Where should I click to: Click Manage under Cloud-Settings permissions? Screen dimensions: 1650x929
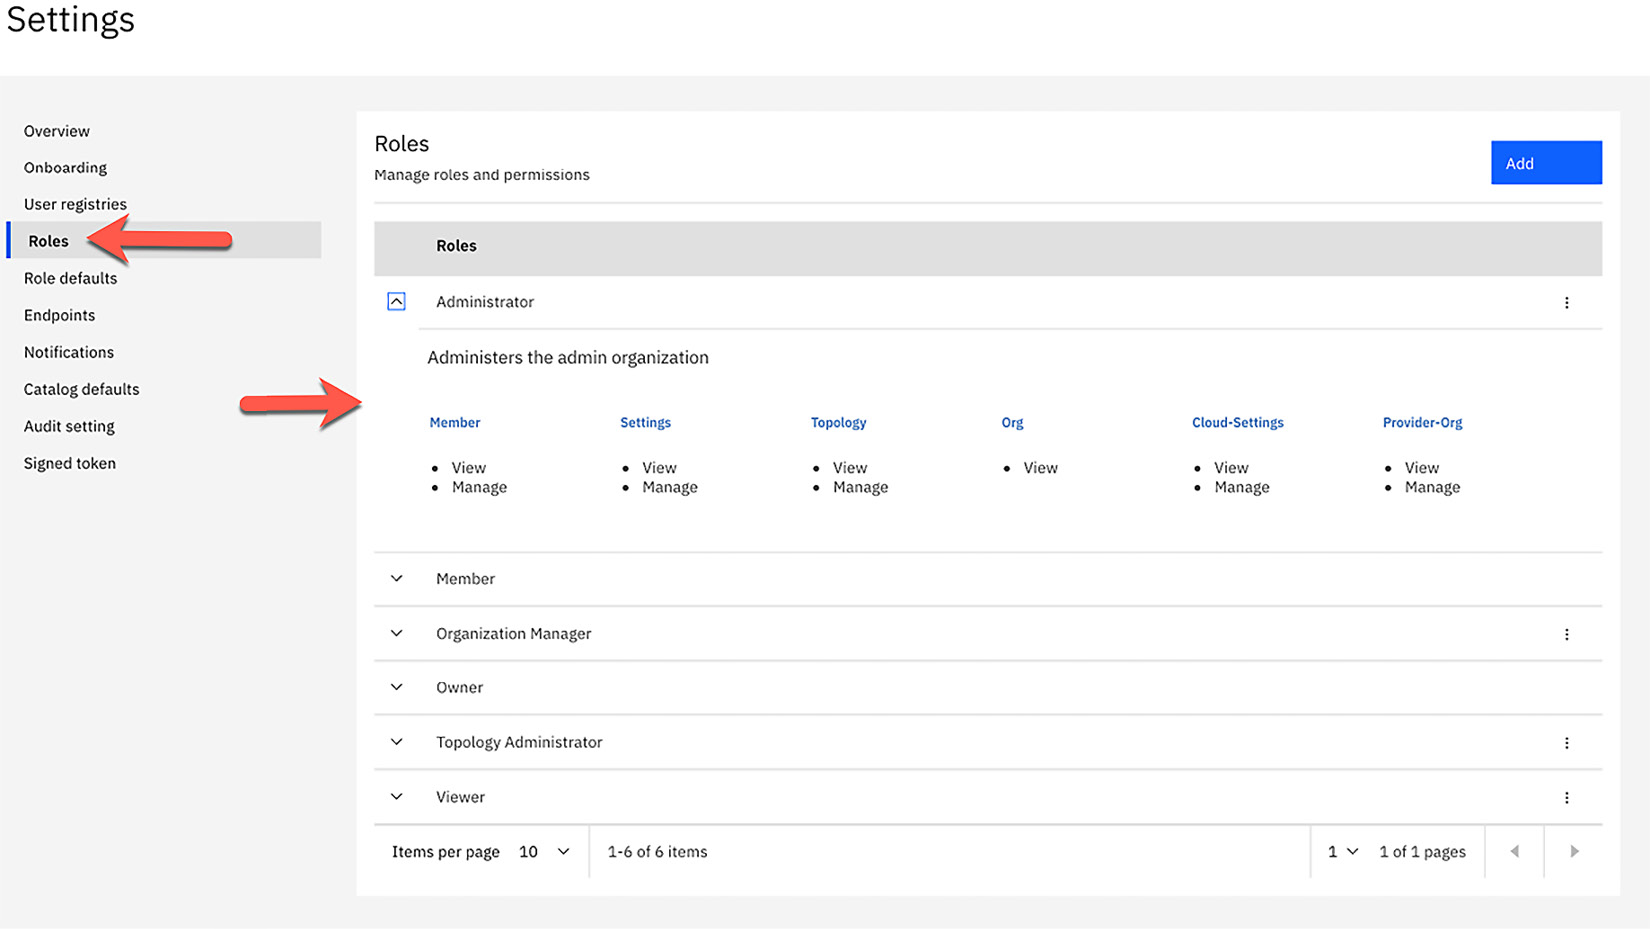click(x=1241, y=487)
